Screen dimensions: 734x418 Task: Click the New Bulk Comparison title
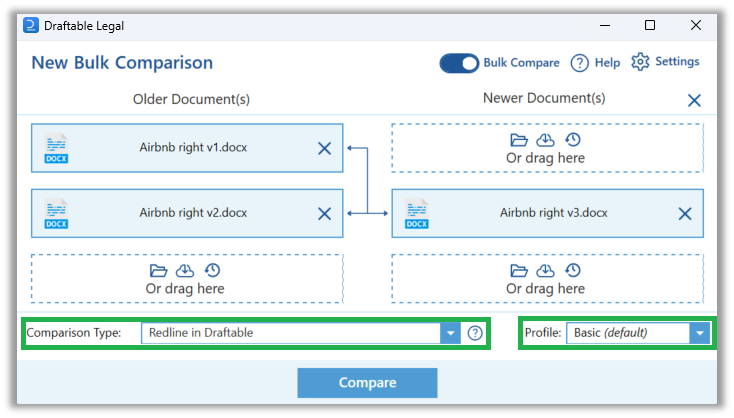(122, 63)
